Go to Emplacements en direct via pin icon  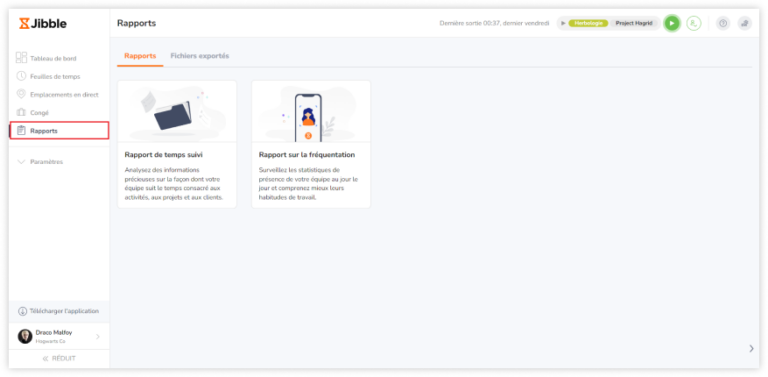(21, 94)
